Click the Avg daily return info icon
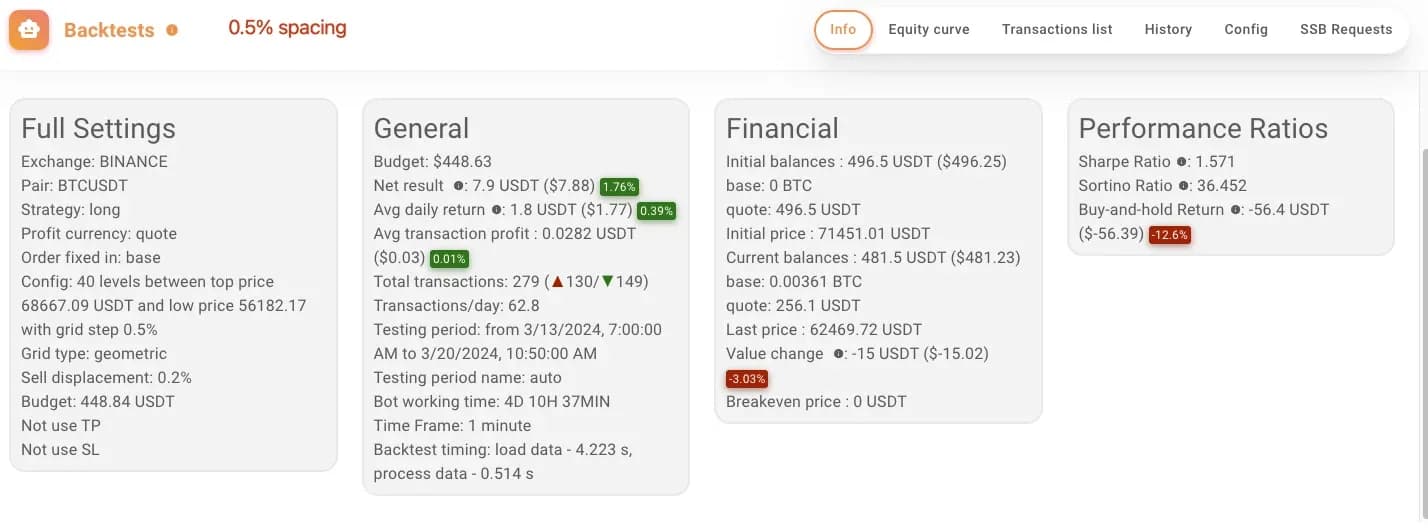The width and height of the screenshot is (1428, 530). tap(496, 210)
